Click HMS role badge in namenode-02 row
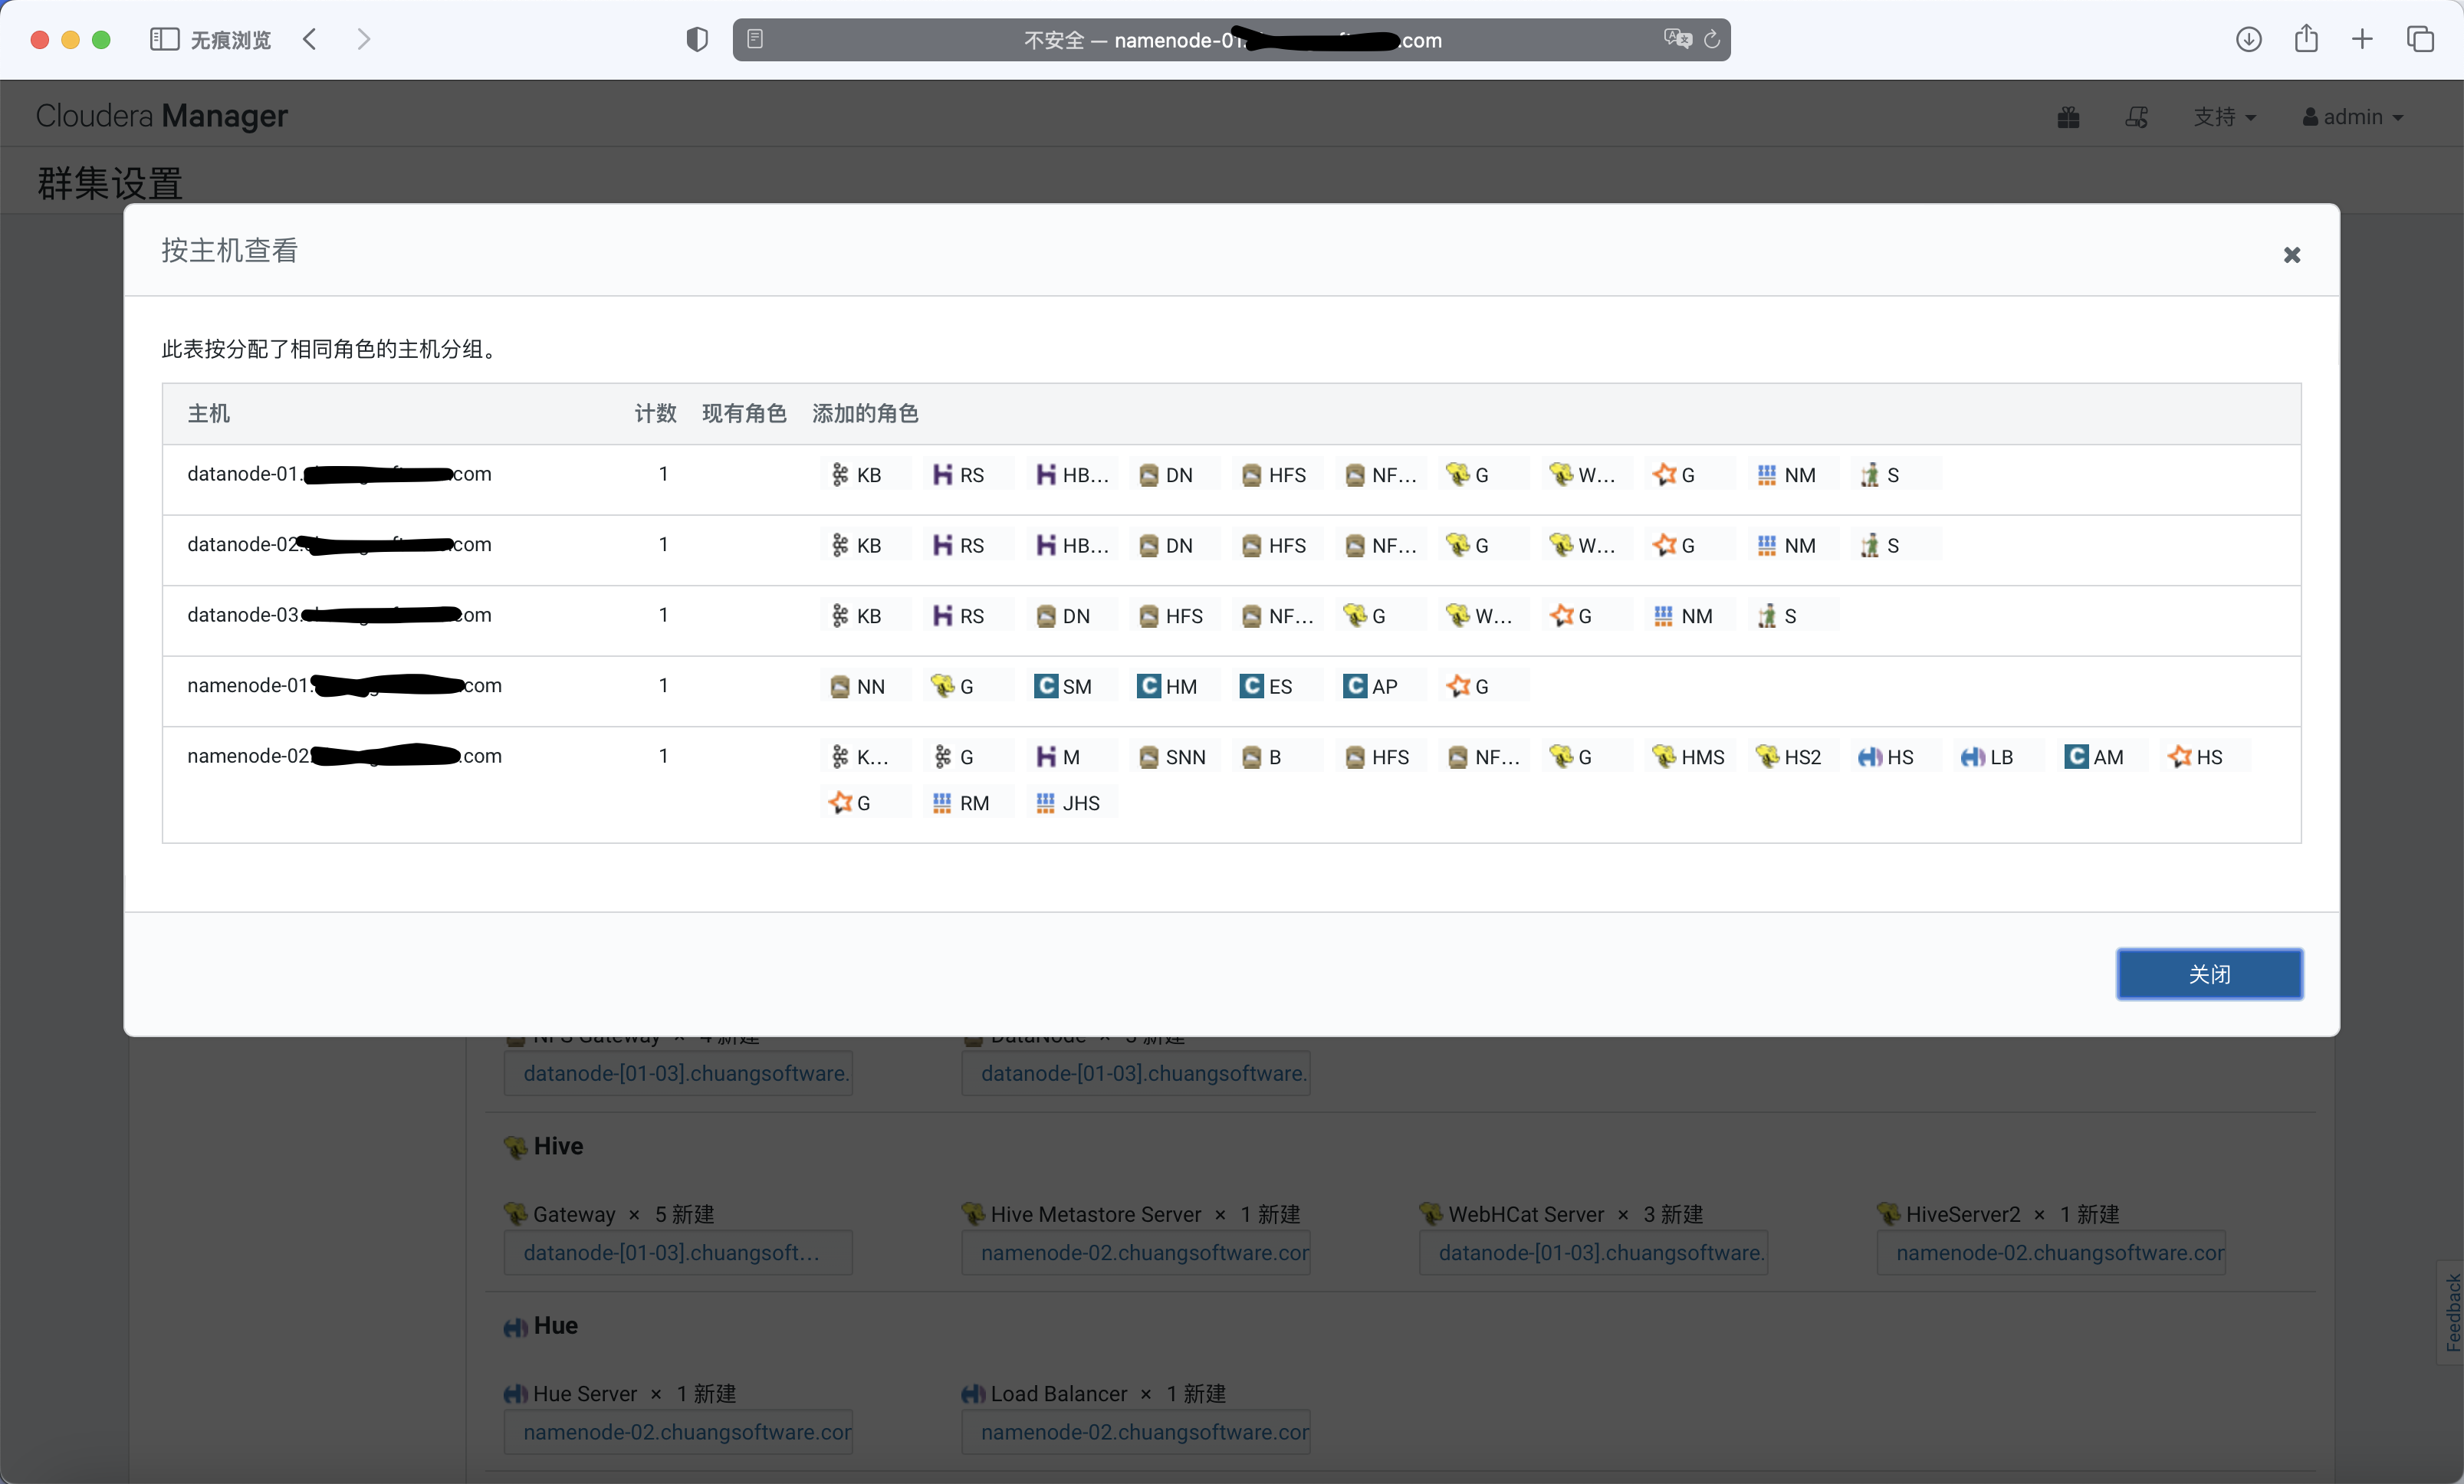The height and width of the screenshot is (1484, 2464). point(1689,757)
